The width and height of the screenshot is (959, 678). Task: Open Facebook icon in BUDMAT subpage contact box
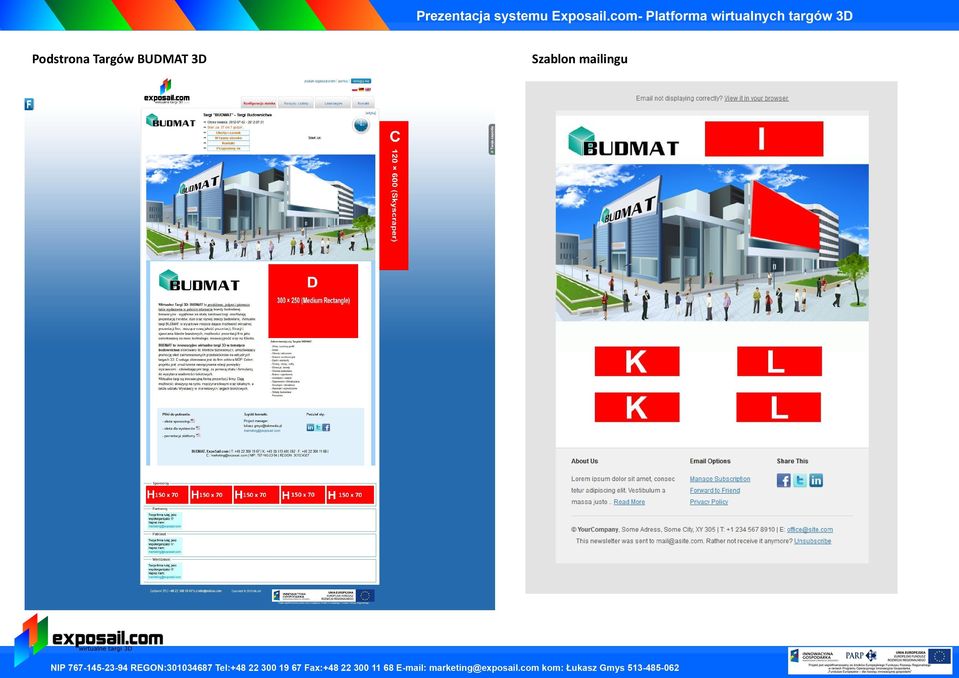[x=326, y=427]
